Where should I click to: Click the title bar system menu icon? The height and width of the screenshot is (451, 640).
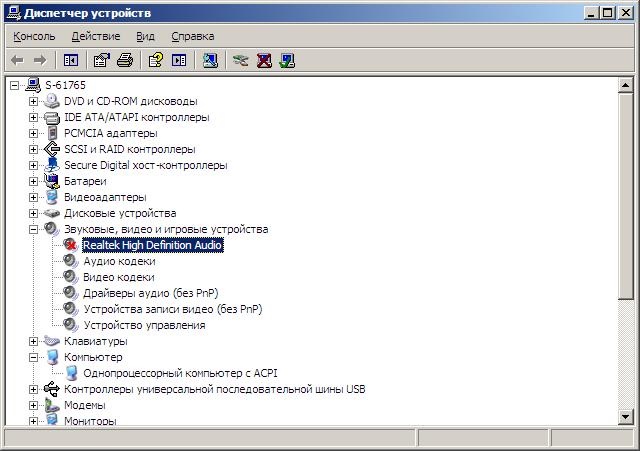click(13, 13)
